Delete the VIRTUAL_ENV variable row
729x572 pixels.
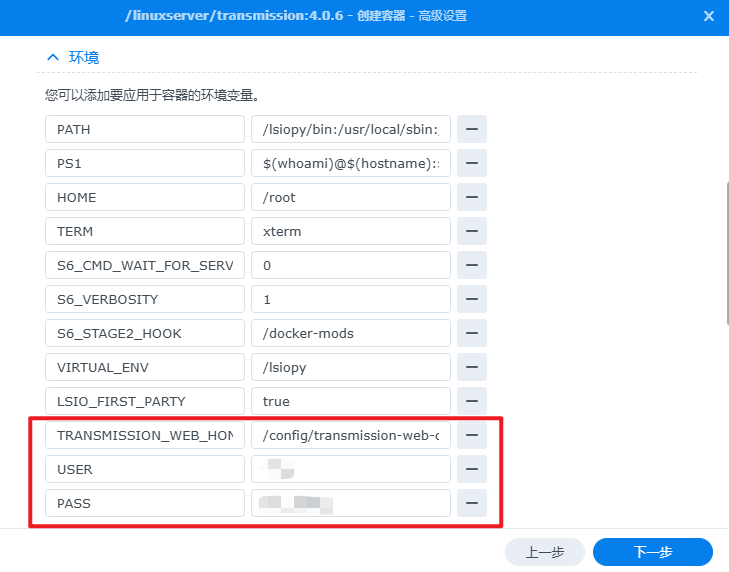pyautogui.click(x=471, y=367)
